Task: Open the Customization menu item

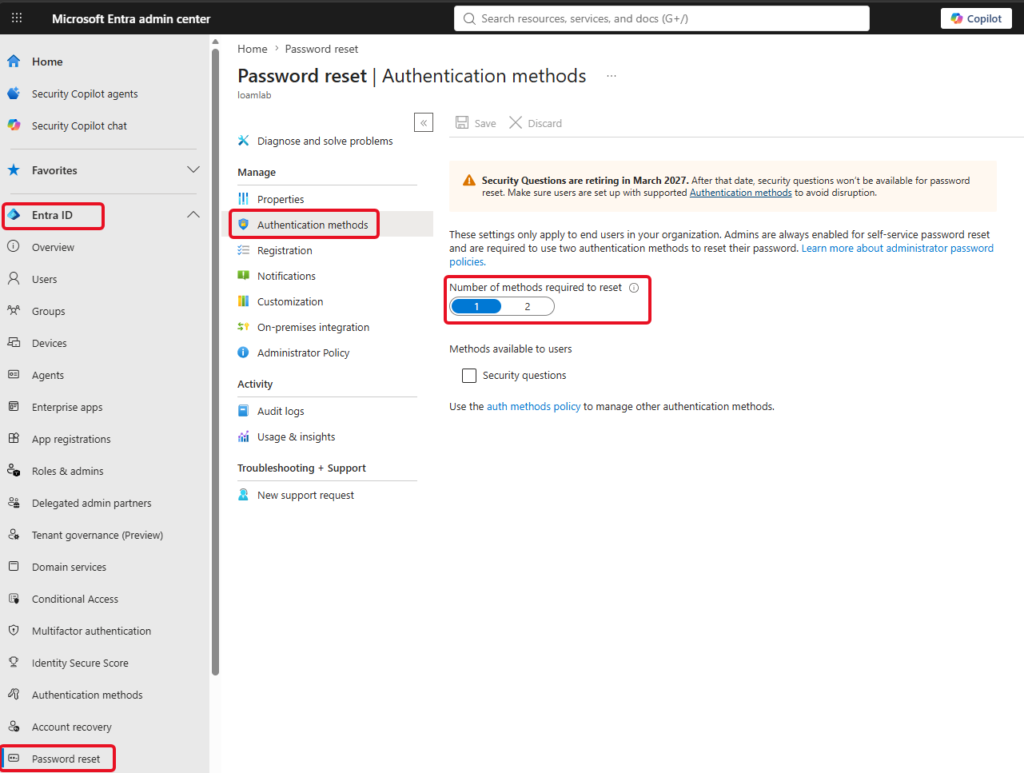Action: click(290, 302)
